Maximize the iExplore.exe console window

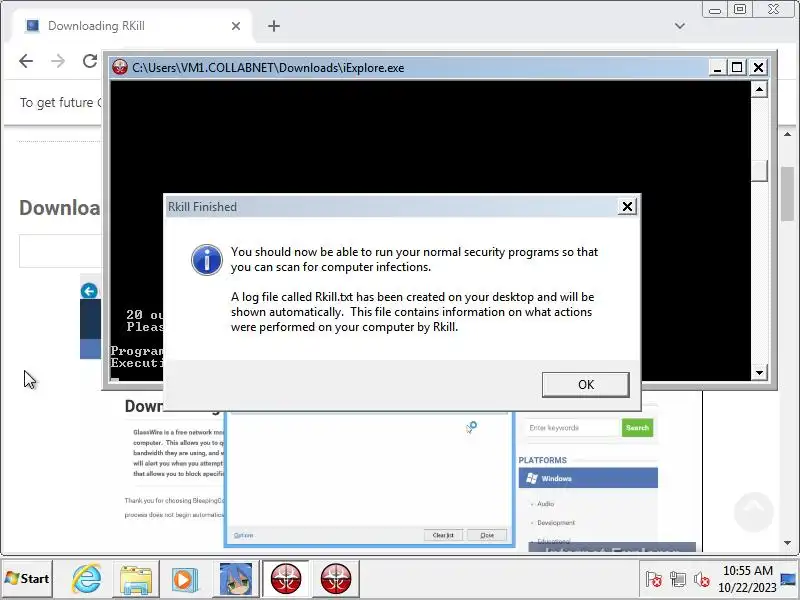tap(737, 67)
